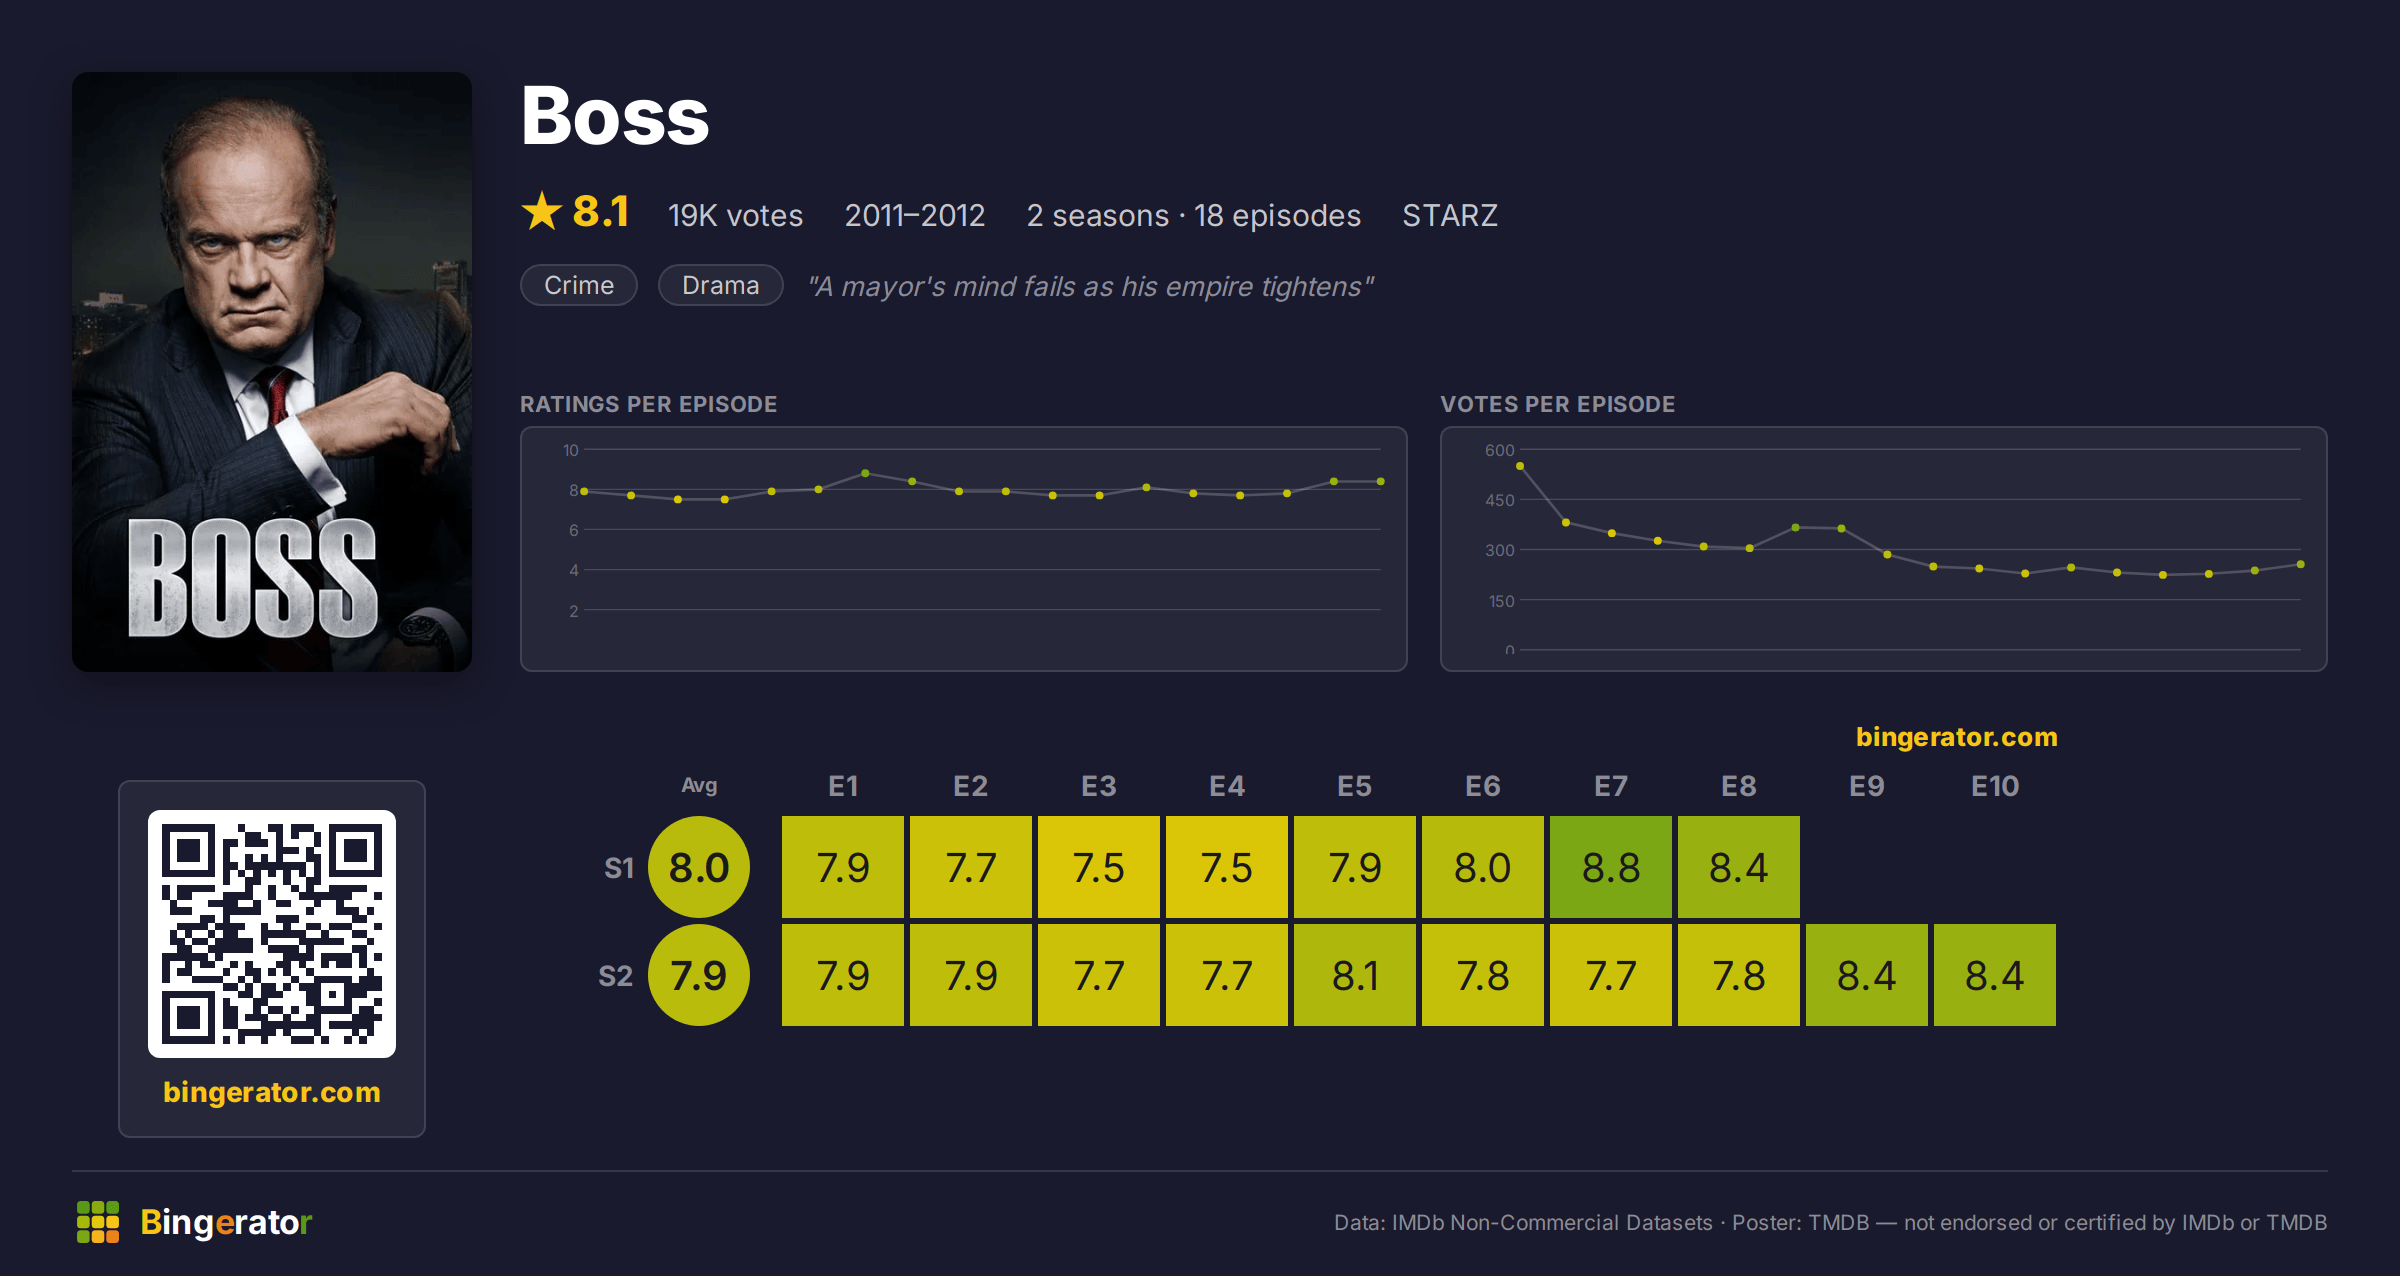Image resolution: width=2400 pixels, height=1276 pixels.
Task: Click the gold star rating icon
Action: pos(542,211)
